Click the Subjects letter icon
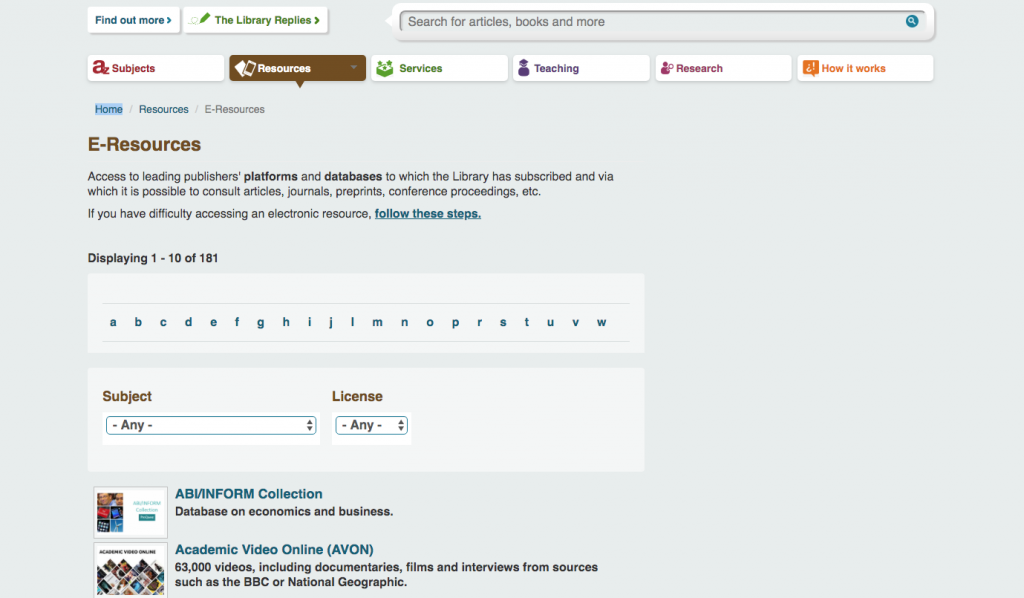The height and width of the screenshot is (598, 1024). pyautogui.click(x=100, y=67)
